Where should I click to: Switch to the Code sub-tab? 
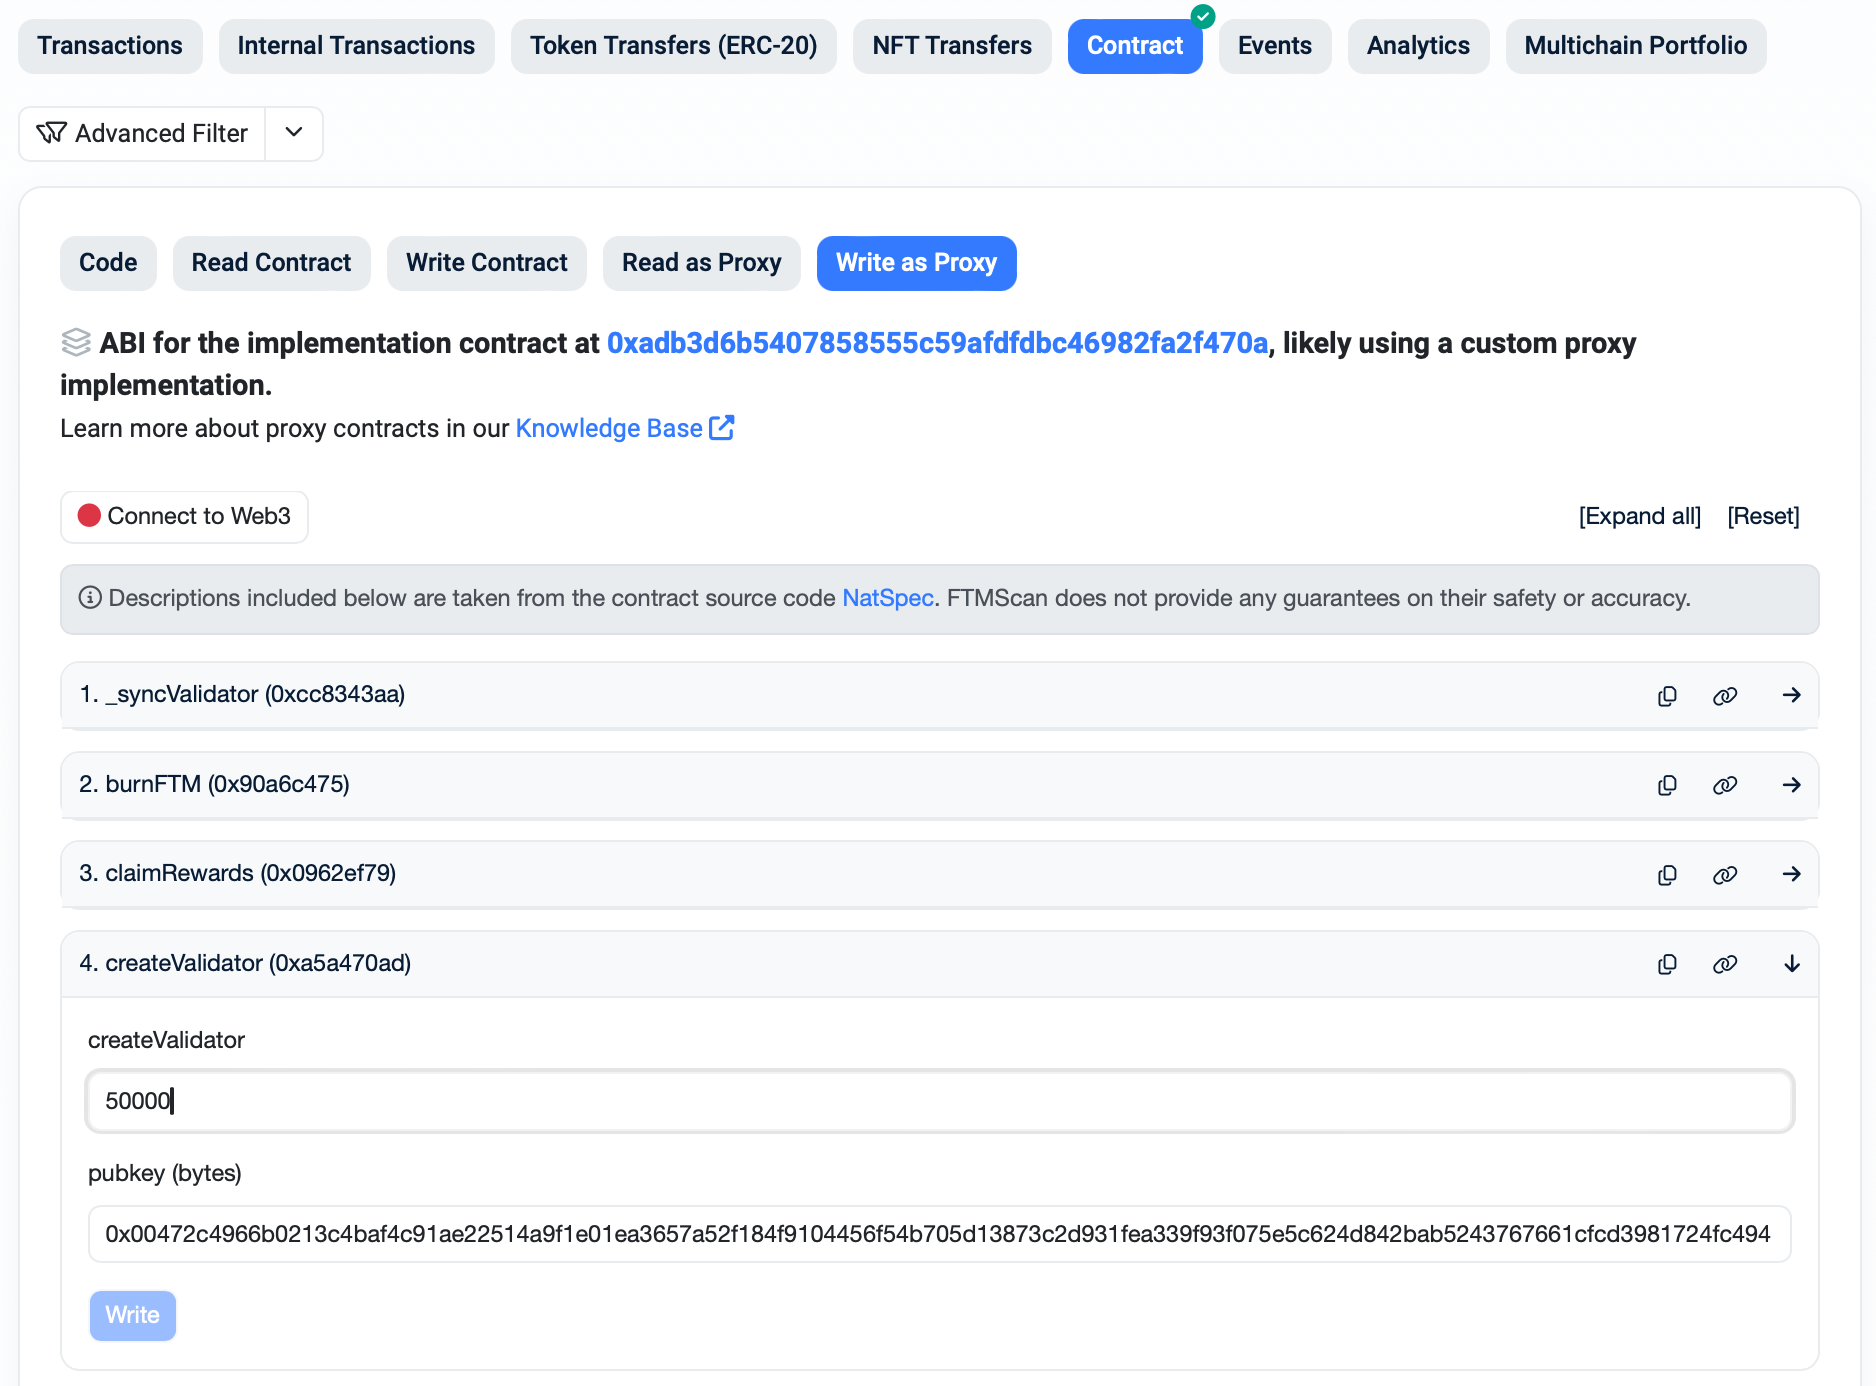click(108, 263)
